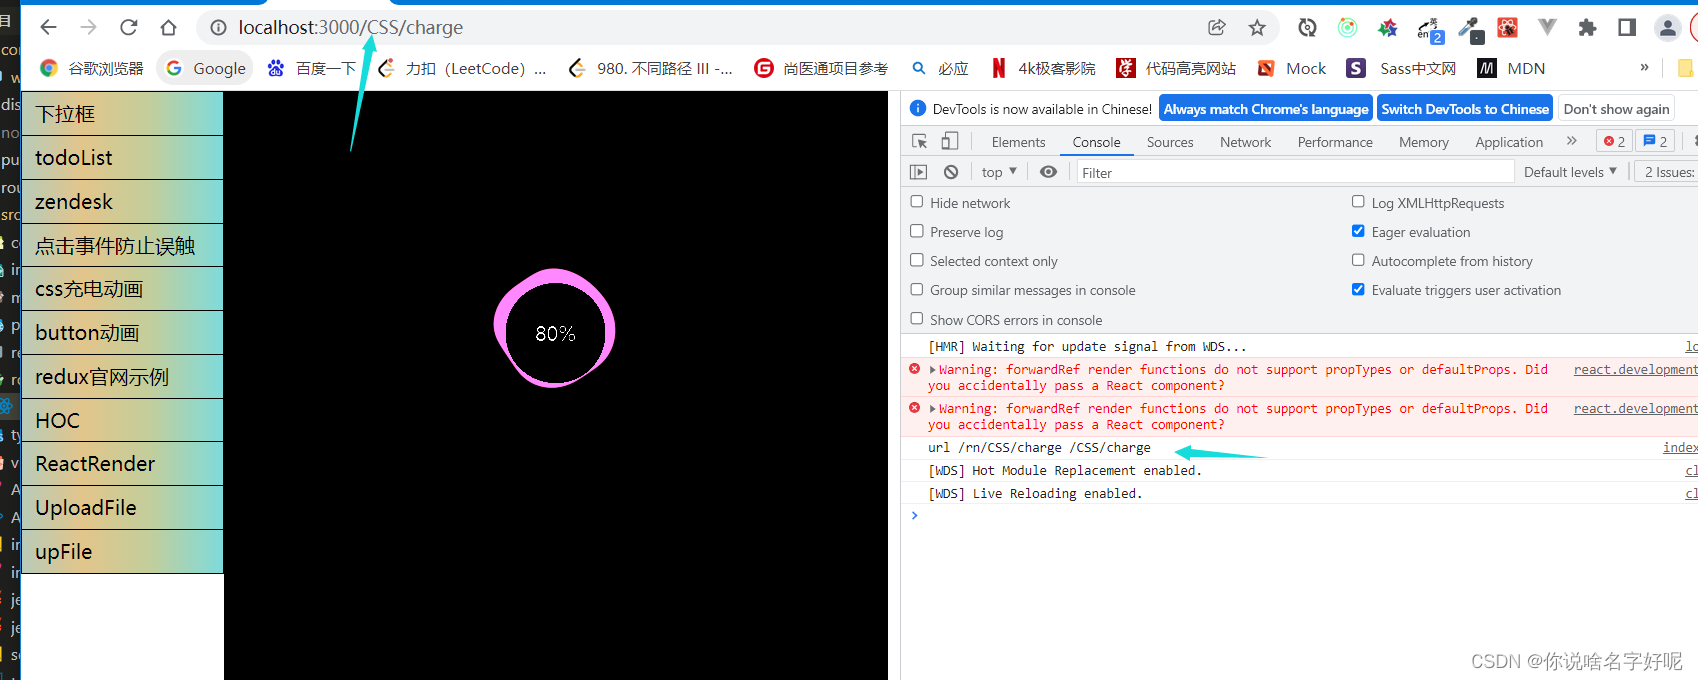The width and height of the screenshot is (1698, 680).
Task: Show more bookmarks chevron
Action: point(1644,67)
